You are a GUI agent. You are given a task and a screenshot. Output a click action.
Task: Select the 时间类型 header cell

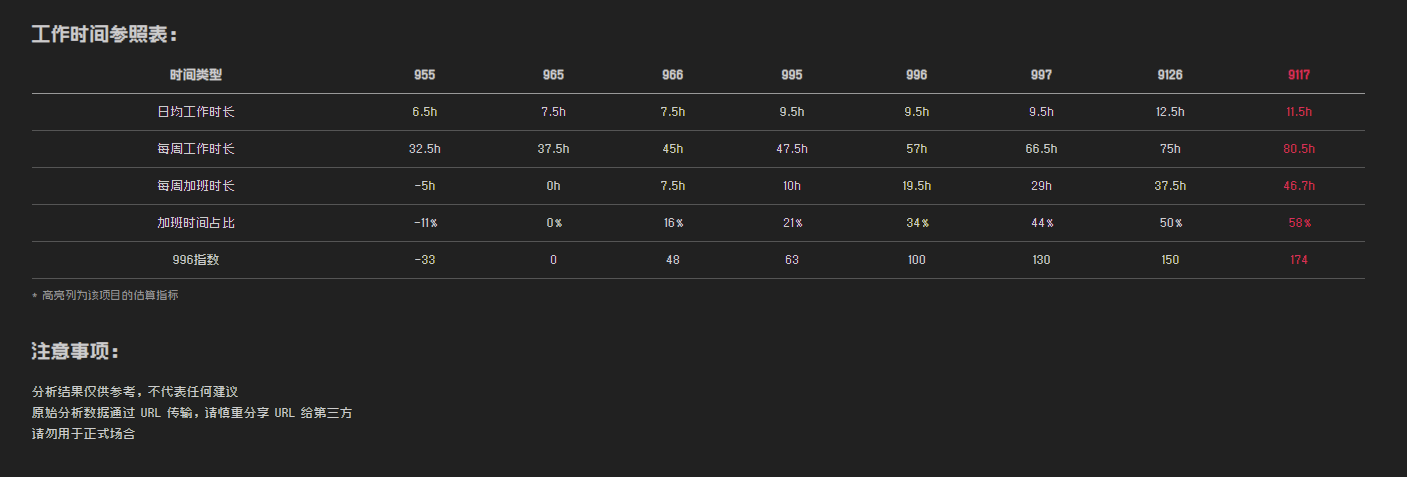(x=196, y=75)
